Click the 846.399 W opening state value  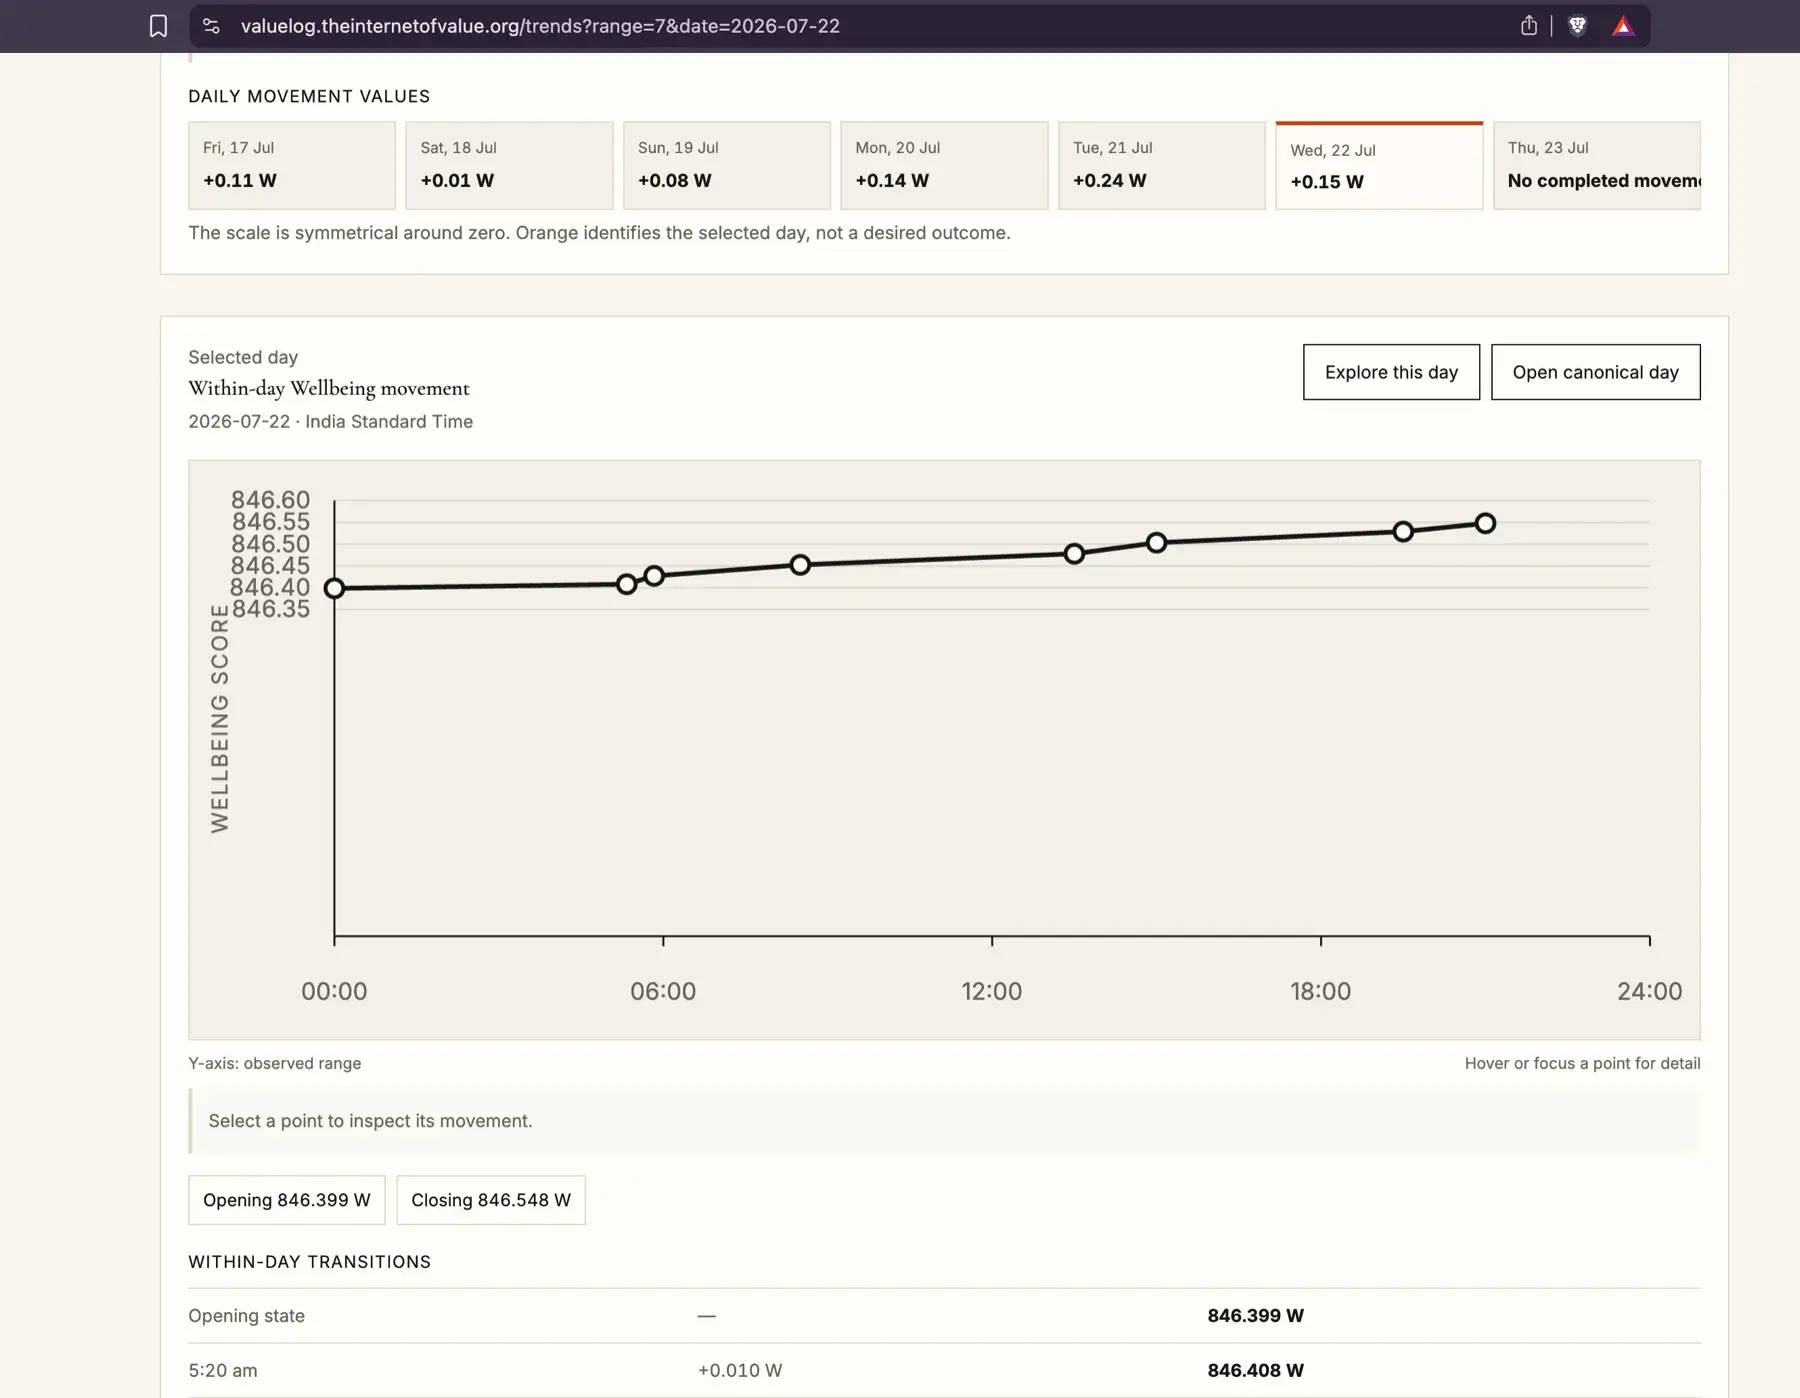coord(1255,1316)
